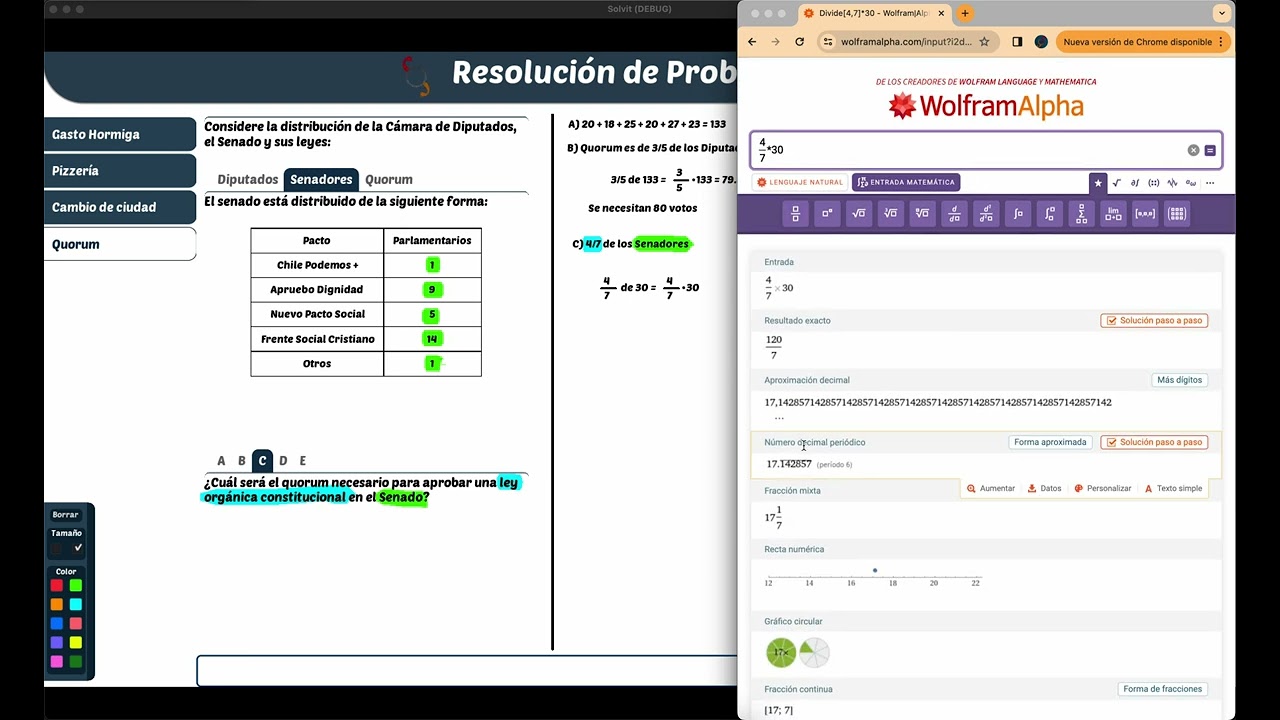
Task: Bookmark this page with star icon
Action: [x=984, y=42]
